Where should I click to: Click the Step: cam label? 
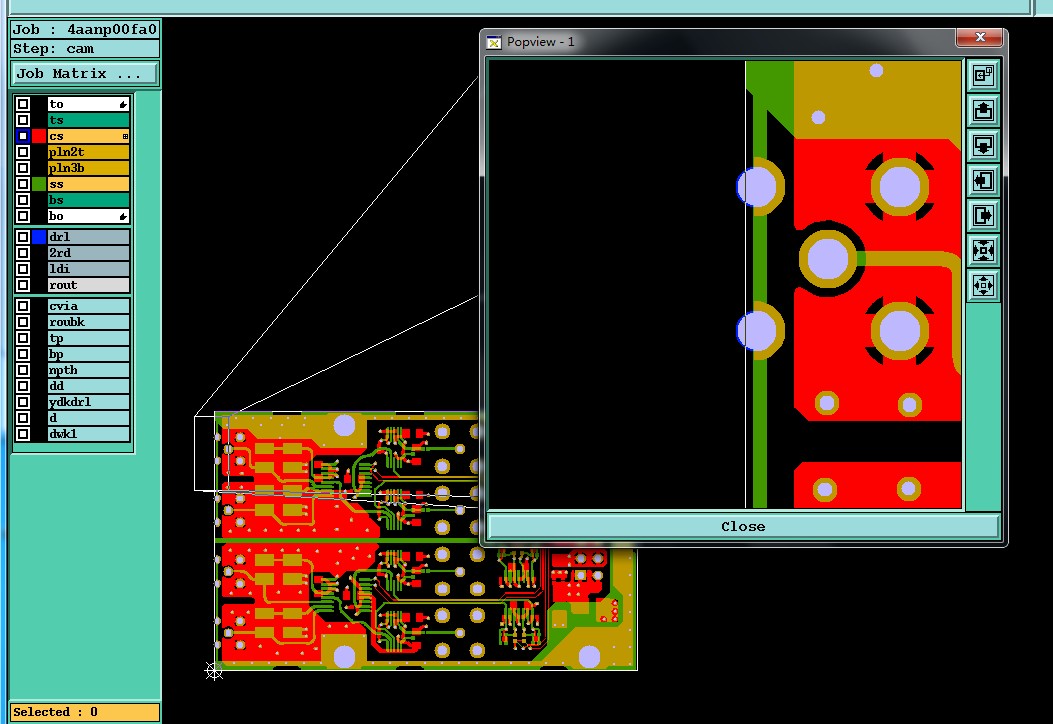85,49
